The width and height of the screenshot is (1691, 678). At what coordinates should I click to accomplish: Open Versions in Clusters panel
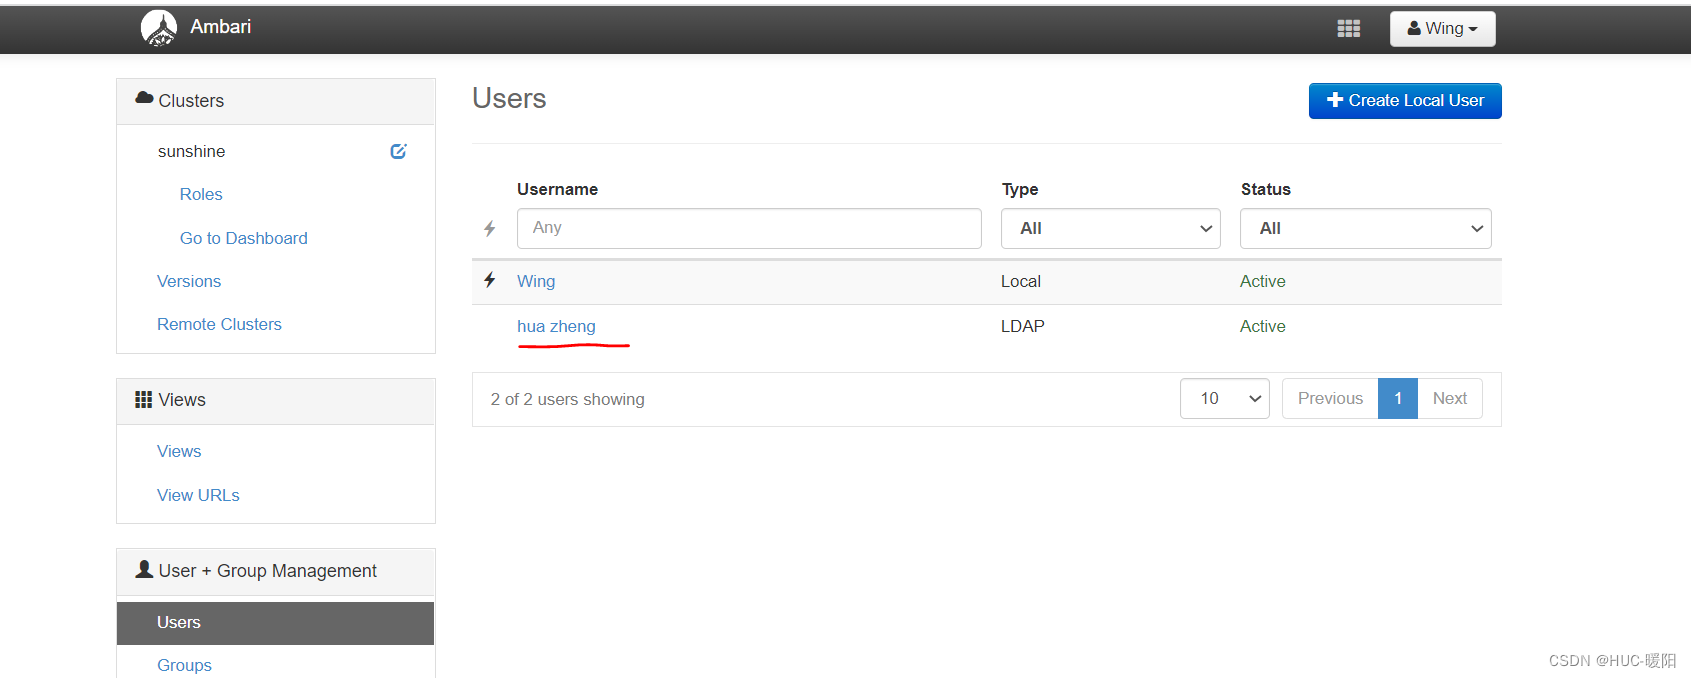click(189, 281)
